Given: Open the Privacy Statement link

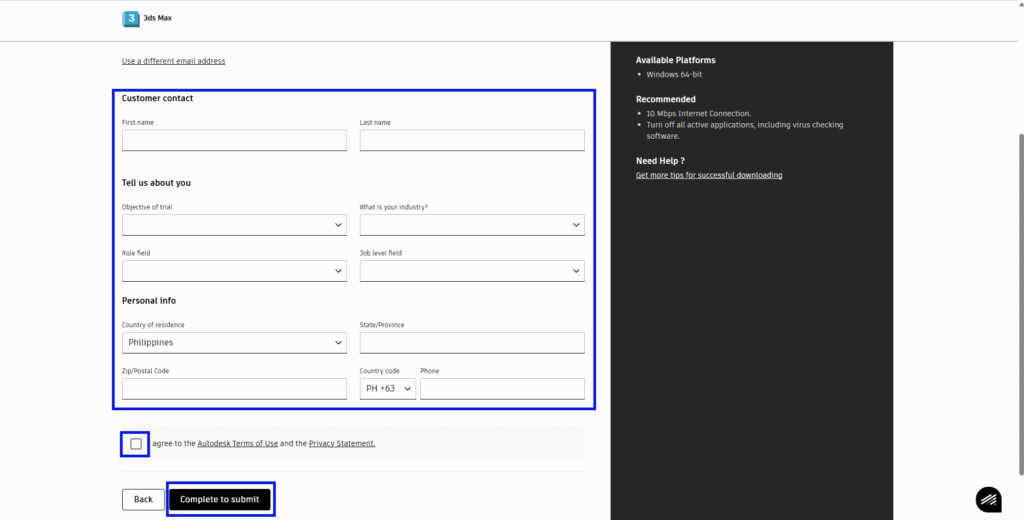Looking at the screenshot, I should (341, 443).
